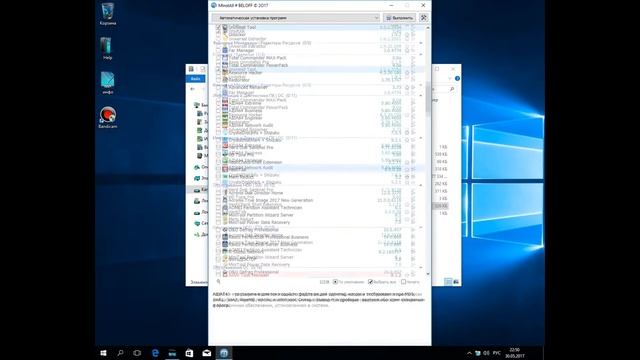The width and height of the screenshot is (640, 360).
Task: Click the Acronis True Image 2017 icon
Action: point(225,200)
